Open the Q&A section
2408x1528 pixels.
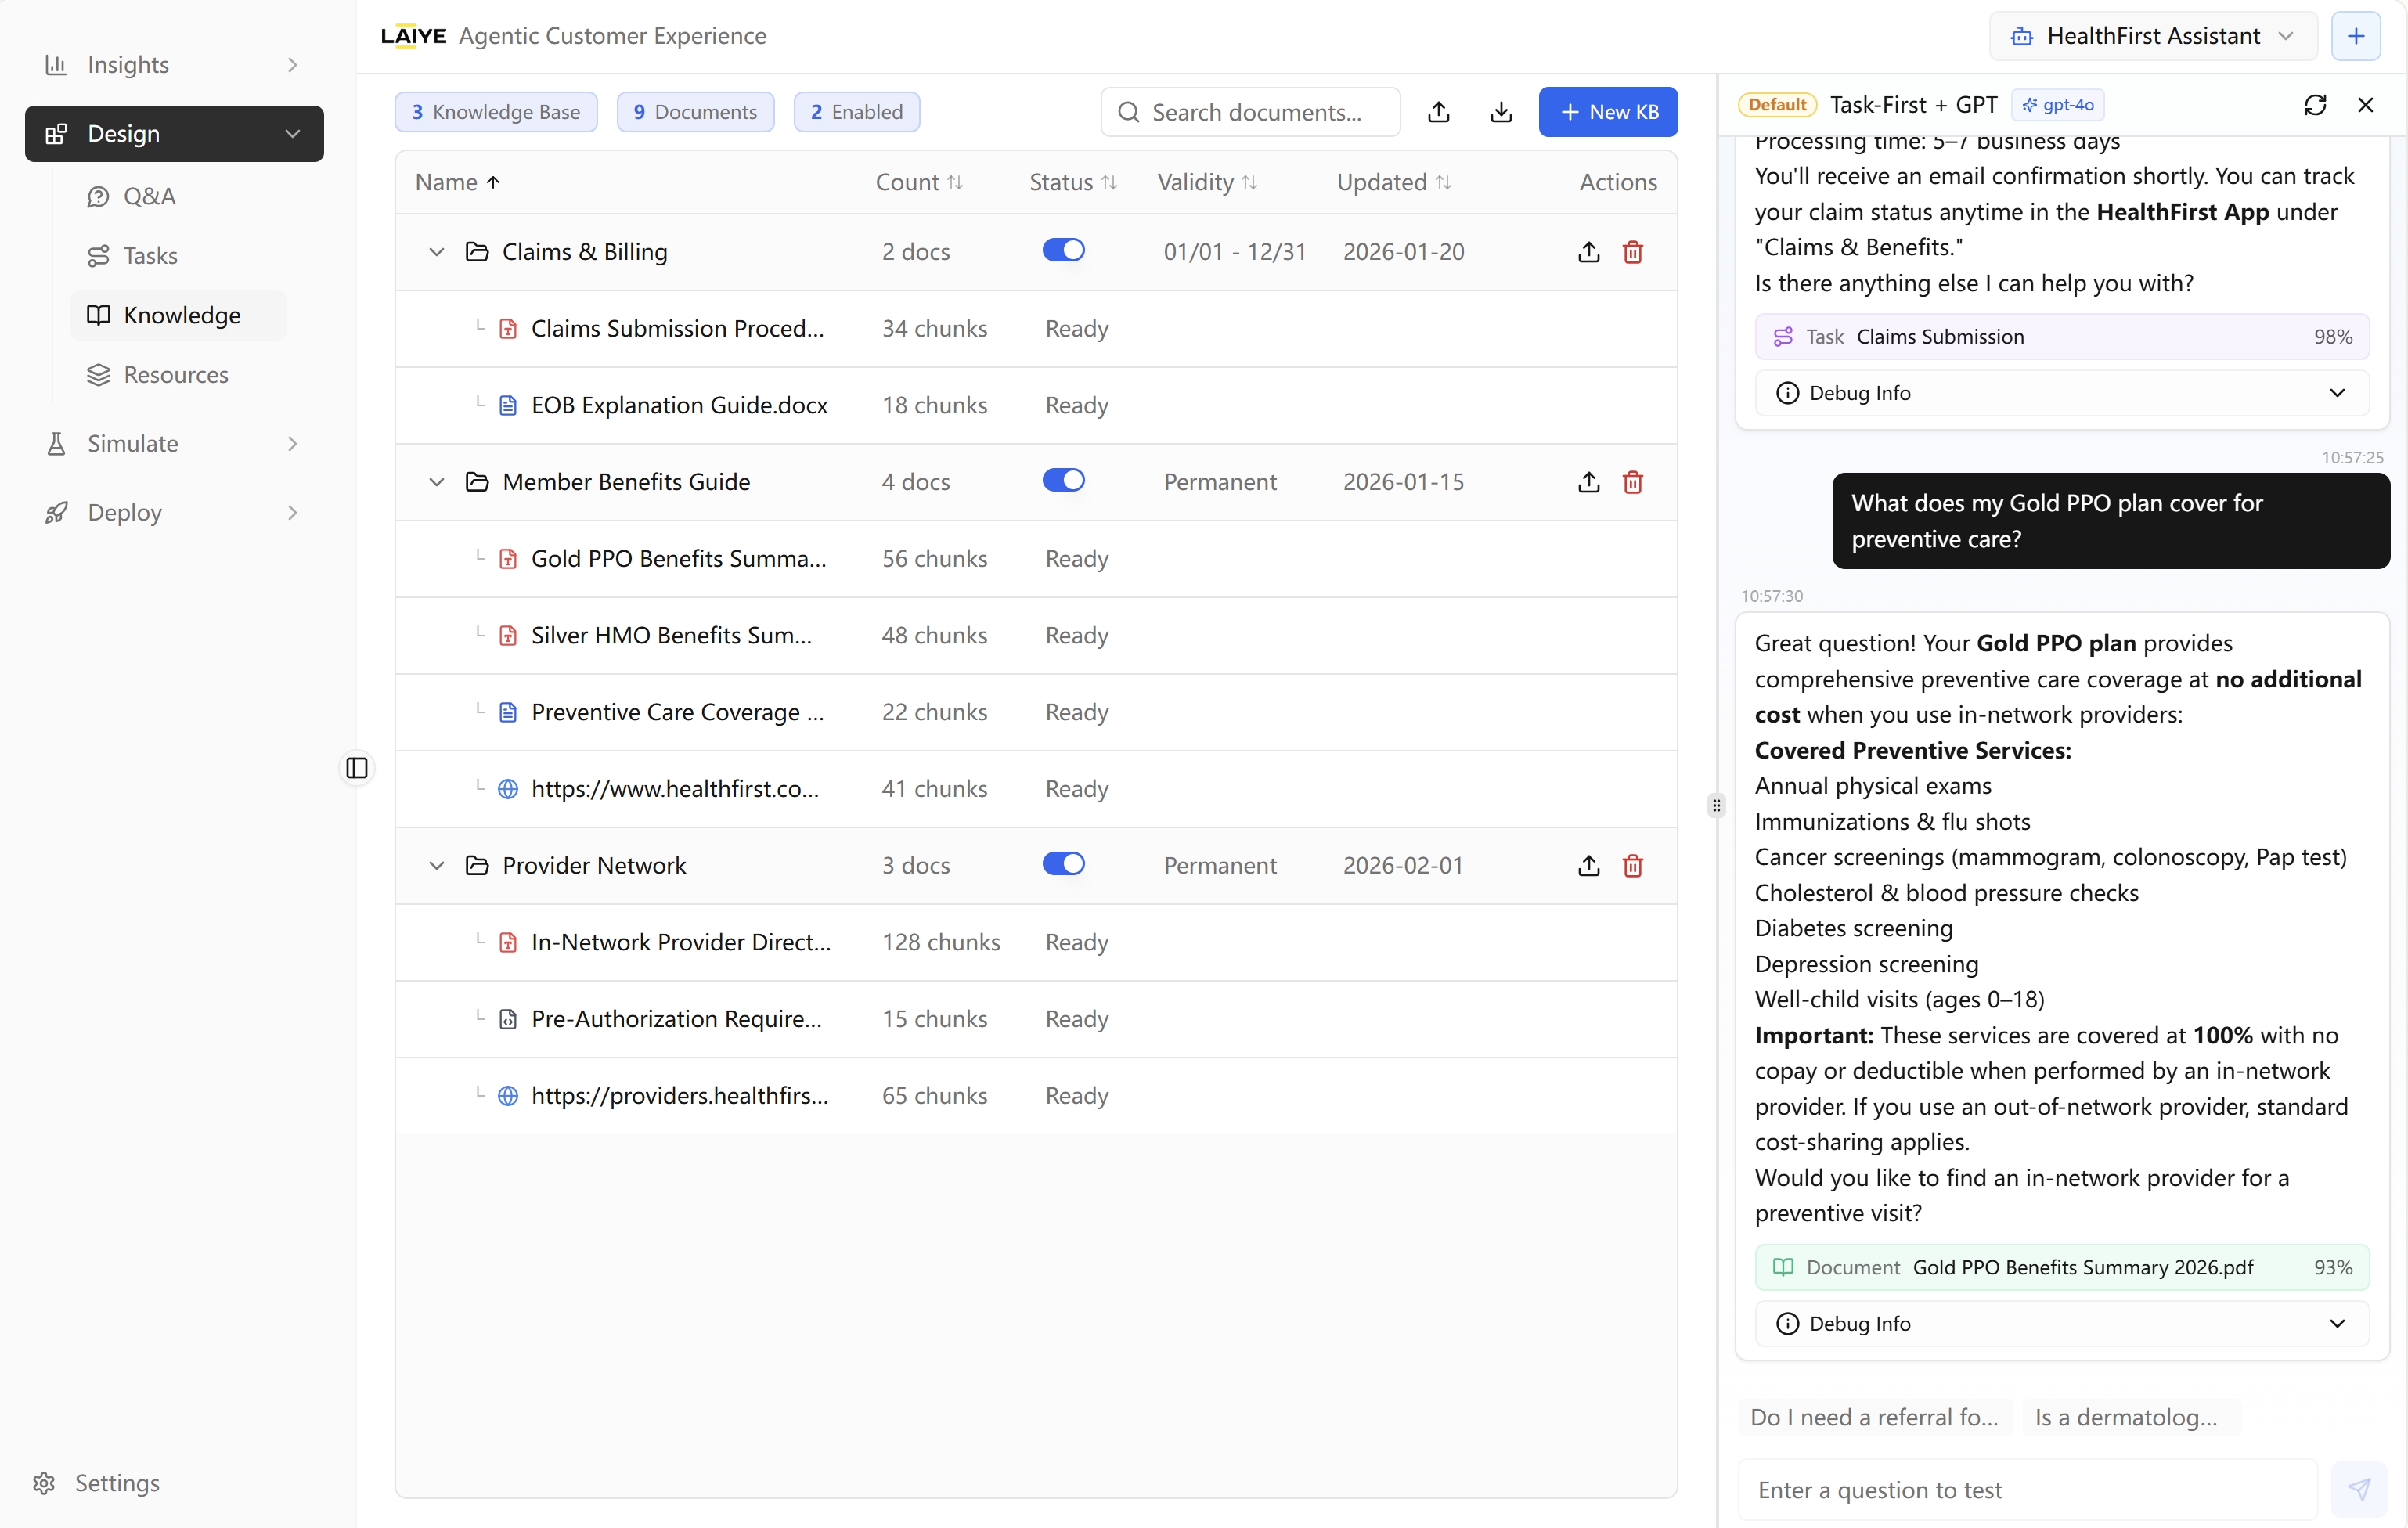tap(149, 196)
